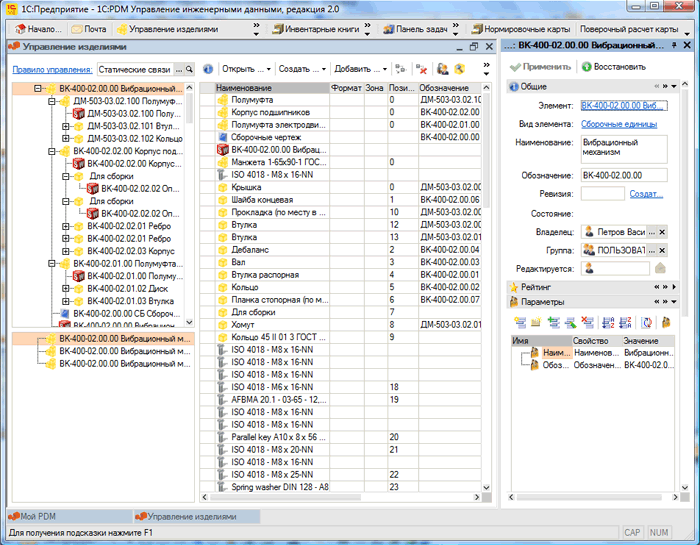Click the green plus add-parameter icon
The height and width of the screenshot is (545, 700).
point(554,322)
